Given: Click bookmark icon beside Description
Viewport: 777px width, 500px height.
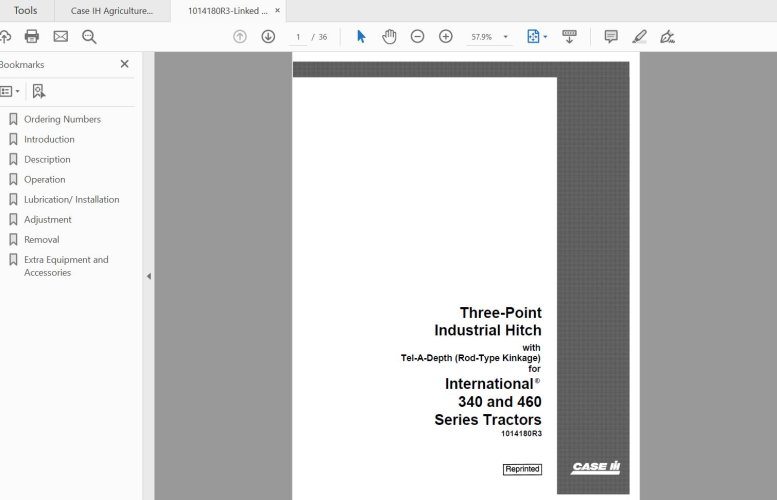Looking at the screenshot, I should [13, 160].
